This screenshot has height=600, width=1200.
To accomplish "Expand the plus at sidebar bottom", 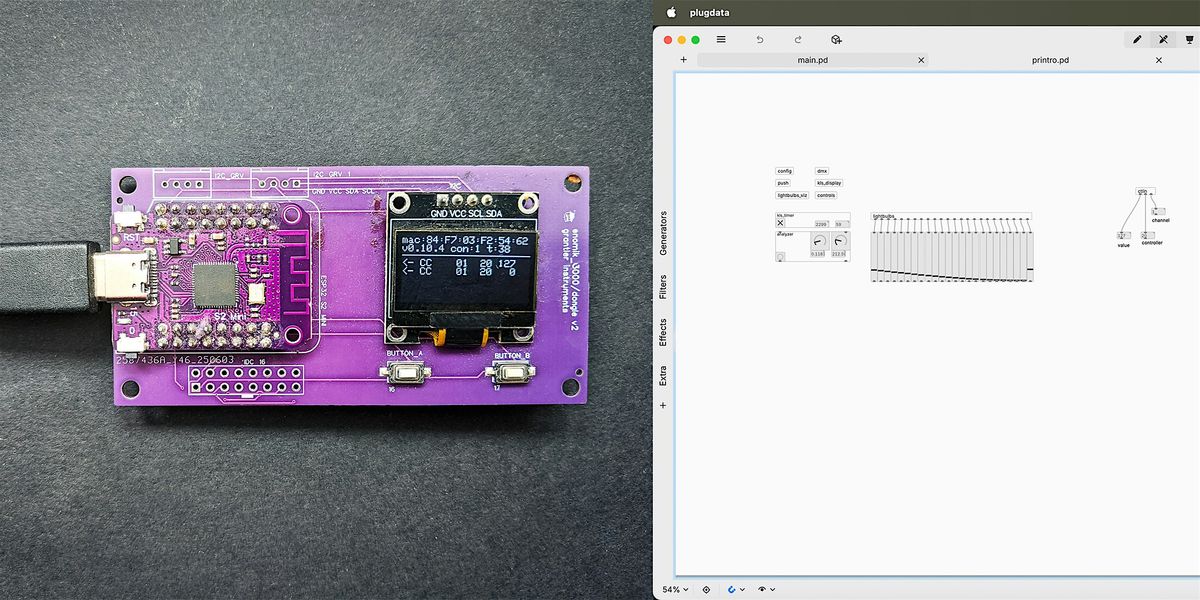I will [x=663, y=405].
